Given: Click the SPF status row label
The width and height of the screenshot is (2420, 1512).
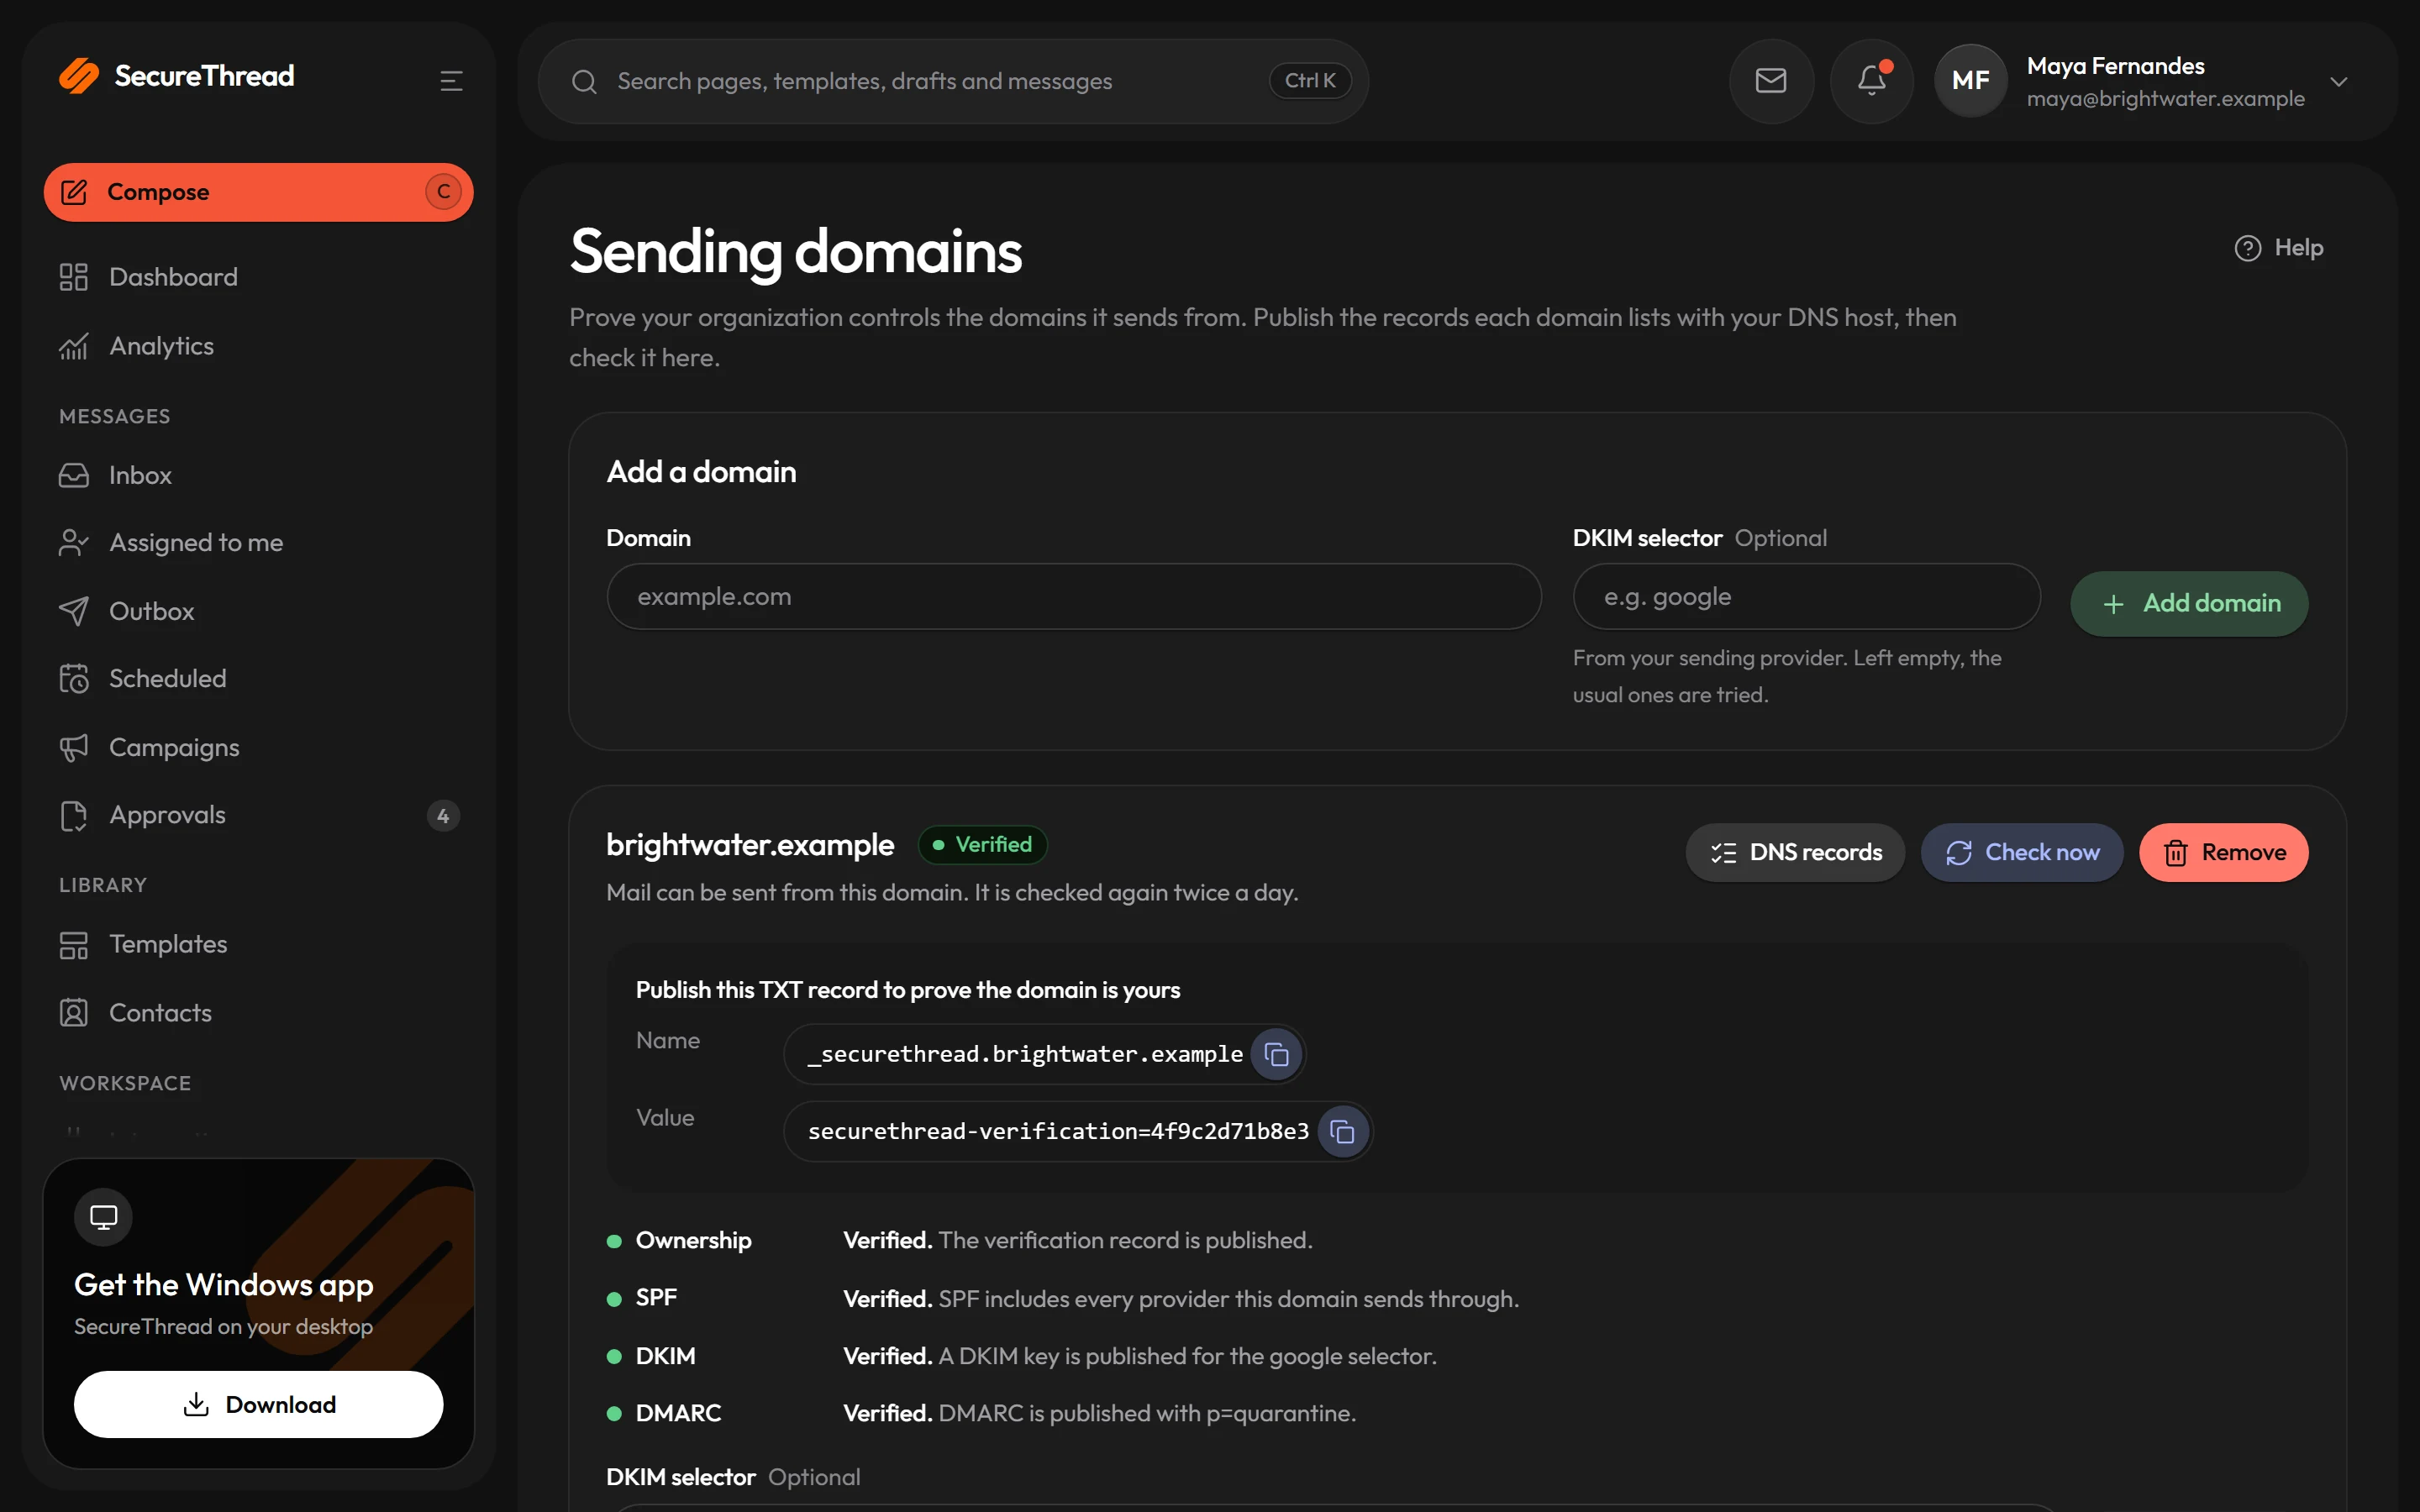Looking at the screenshot, I should 656,1298.
